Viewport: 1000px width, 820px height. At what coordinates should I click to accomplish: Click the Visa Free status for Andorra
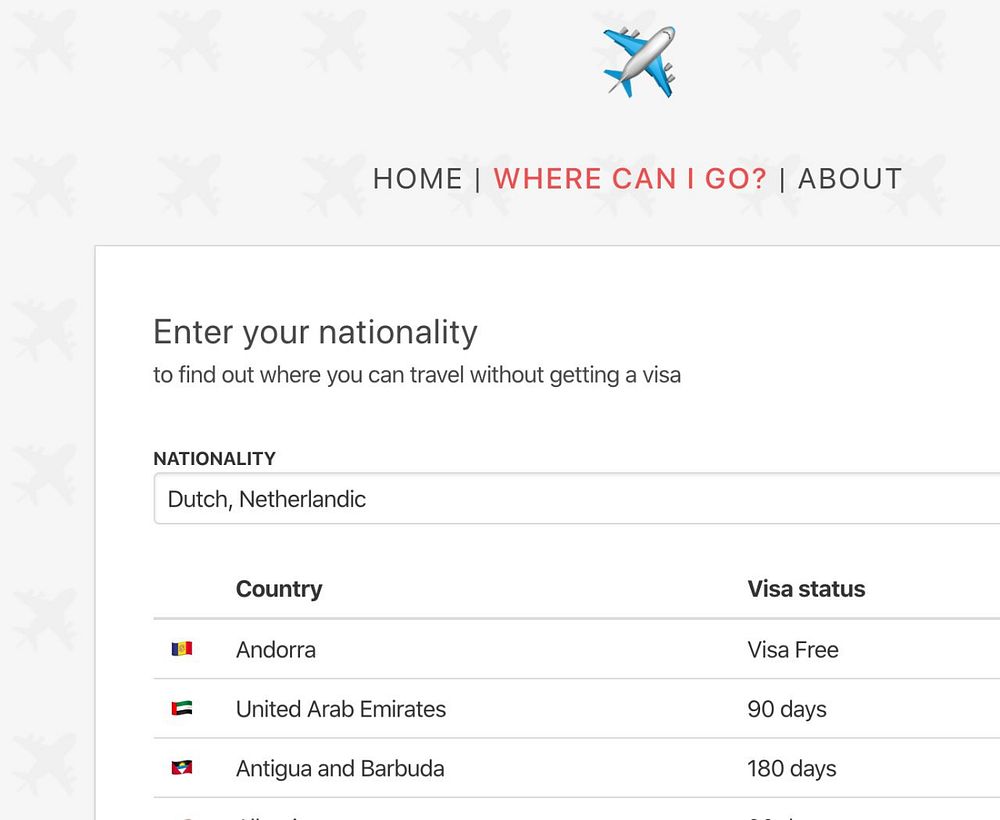(x=793, y=650)
